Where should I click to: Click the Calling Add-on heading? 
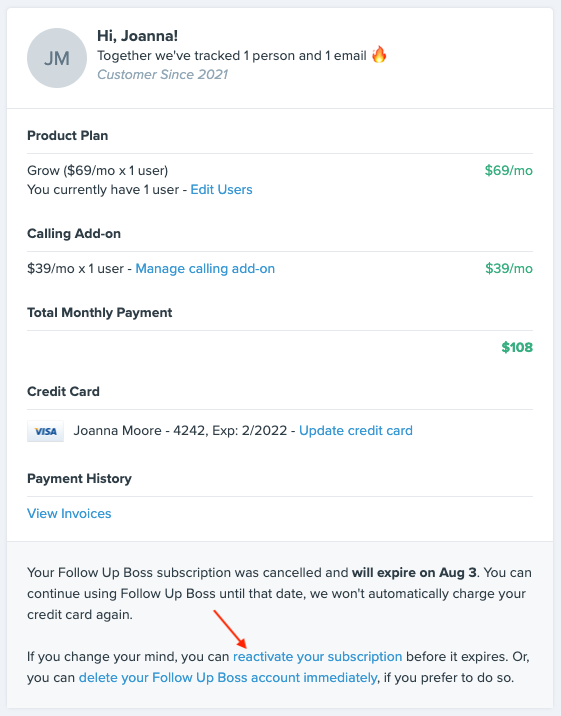click(74, 233)
